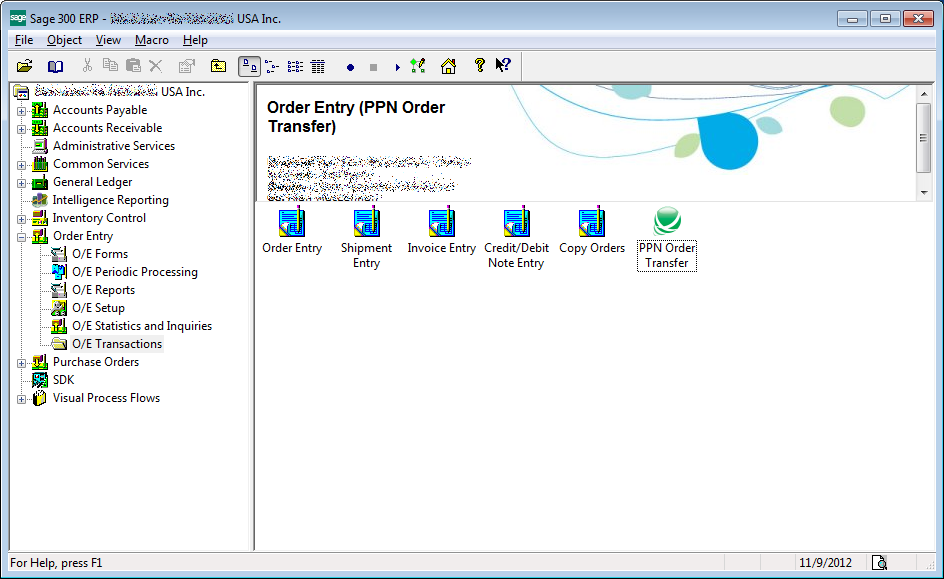Go up one folder level

pos(219,66)
